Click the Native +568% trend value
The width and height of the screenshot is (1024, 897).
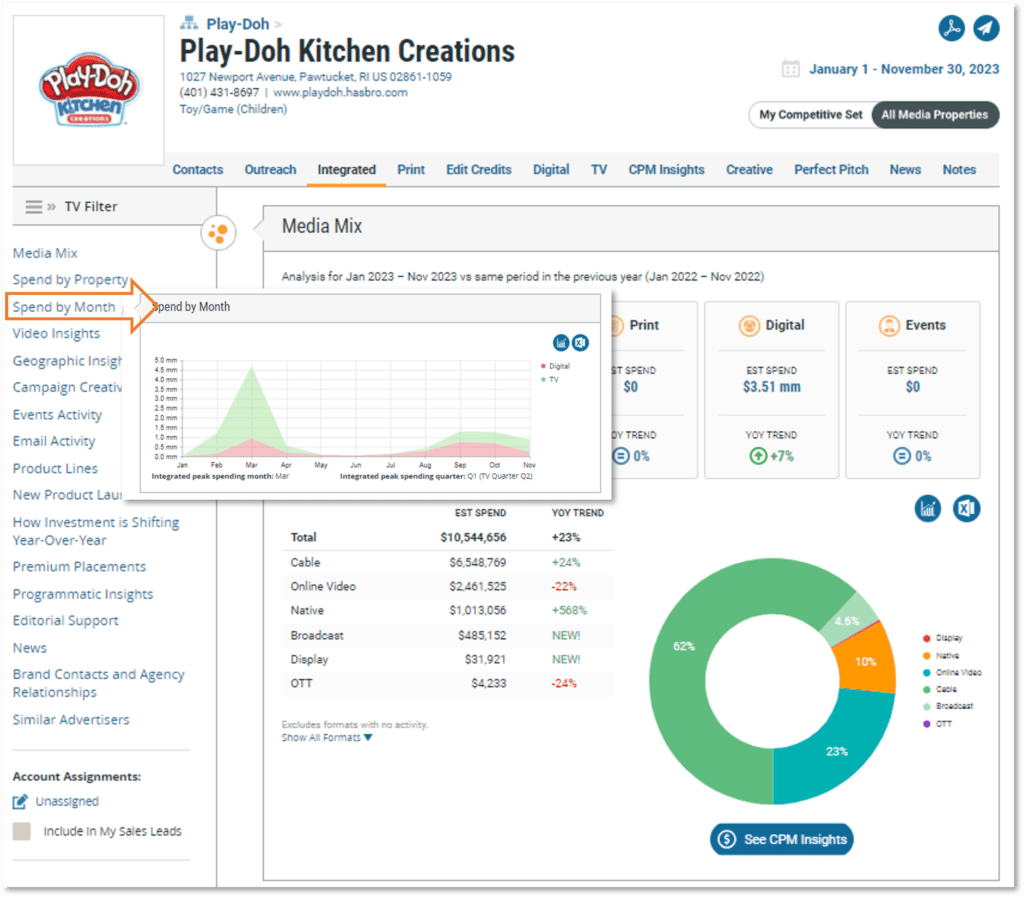click(x=569, y=610)
